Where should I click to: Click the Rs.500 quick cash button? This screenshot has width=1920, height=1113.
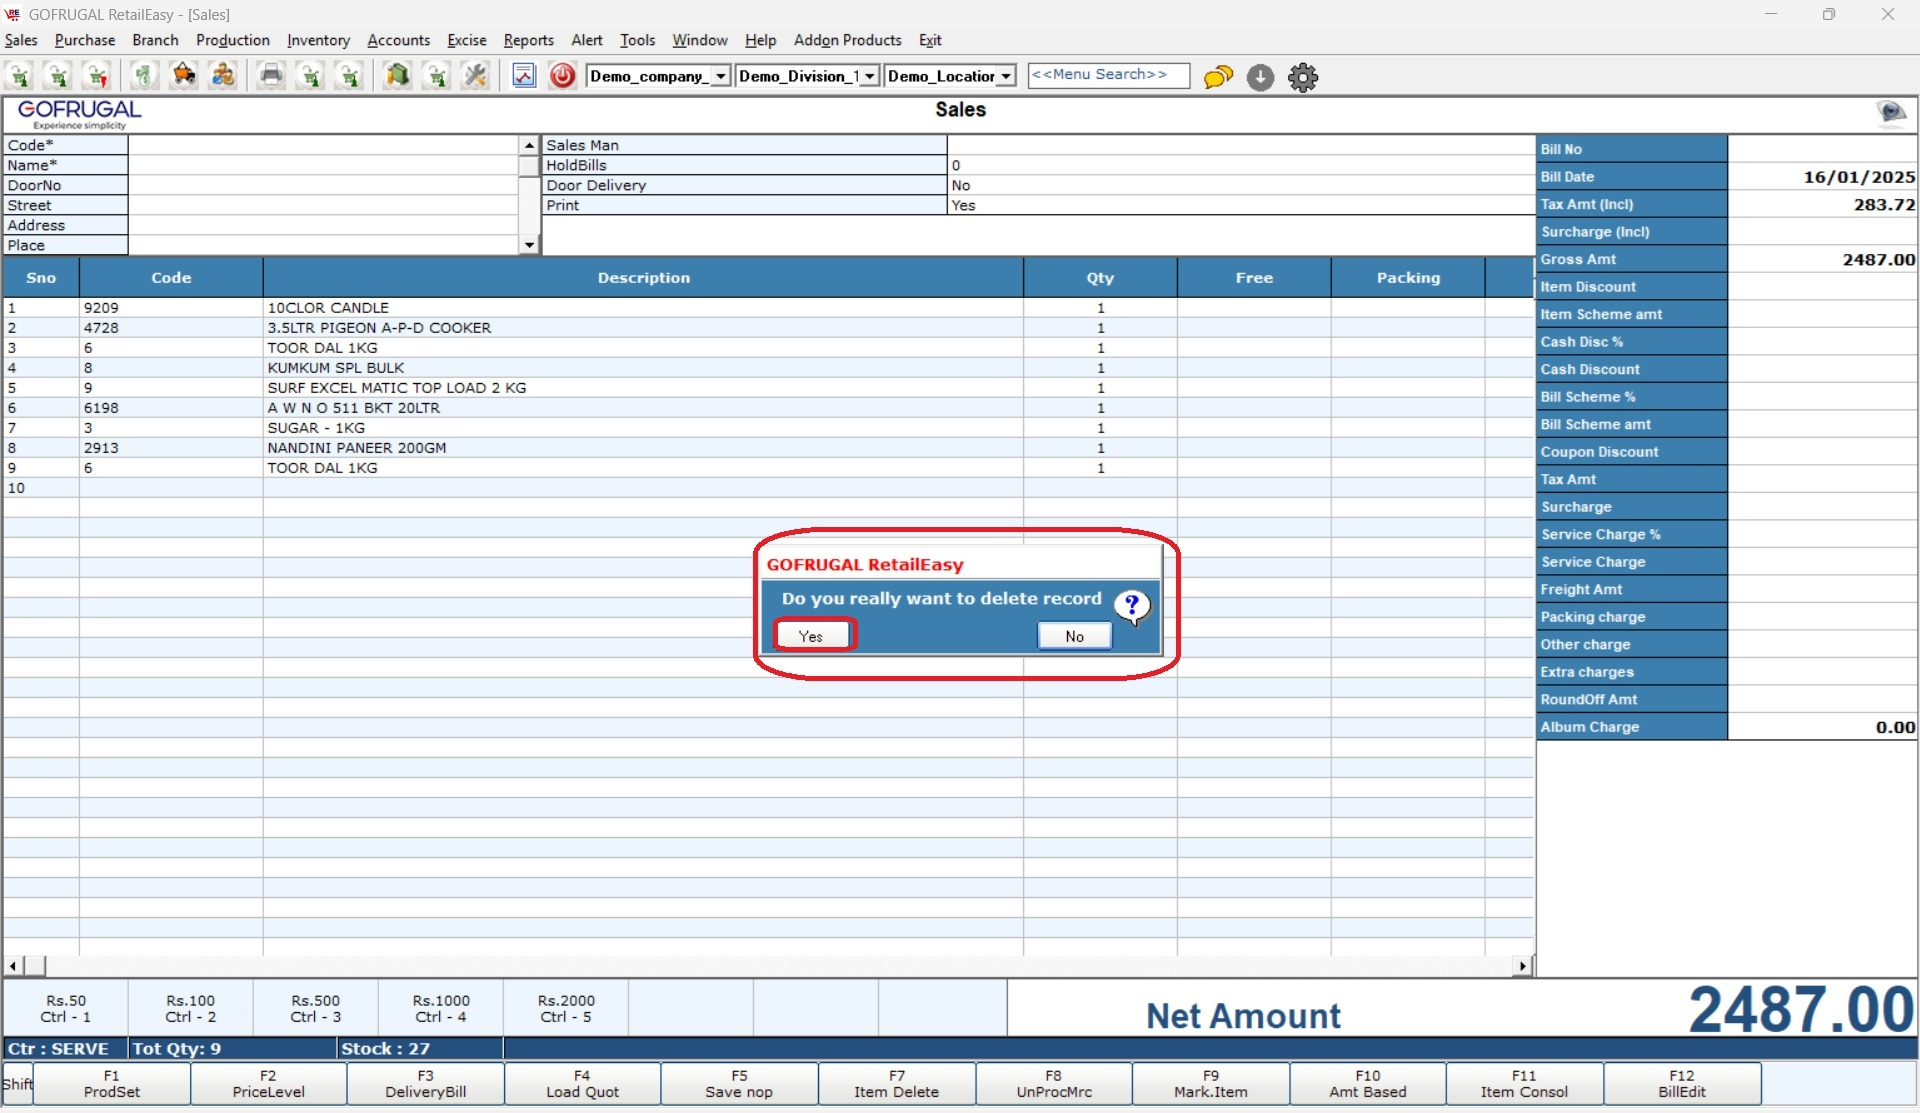[315, 1008]
